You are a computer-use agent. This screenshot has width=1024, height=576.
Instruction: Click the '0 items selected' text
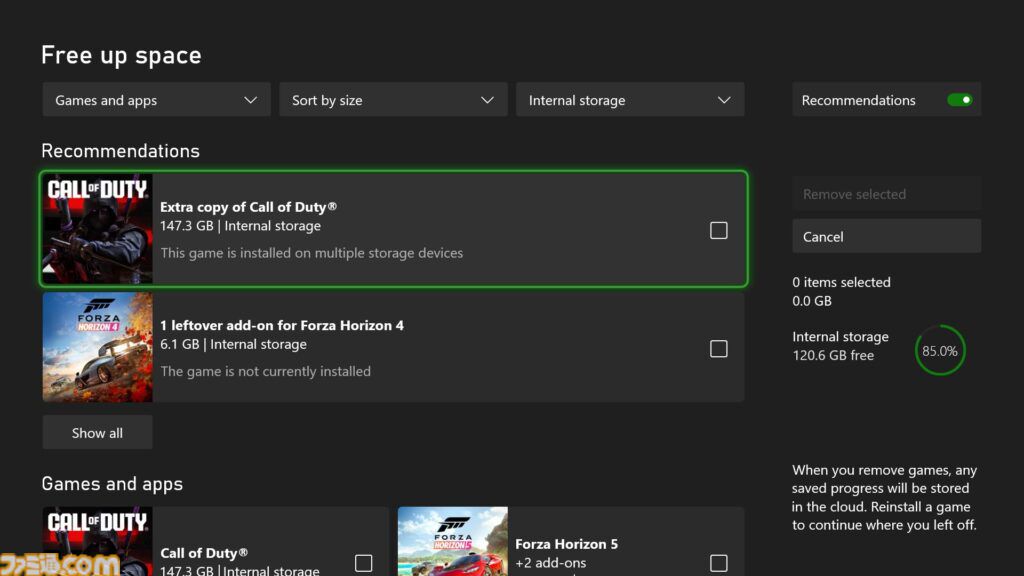(841, 282)
